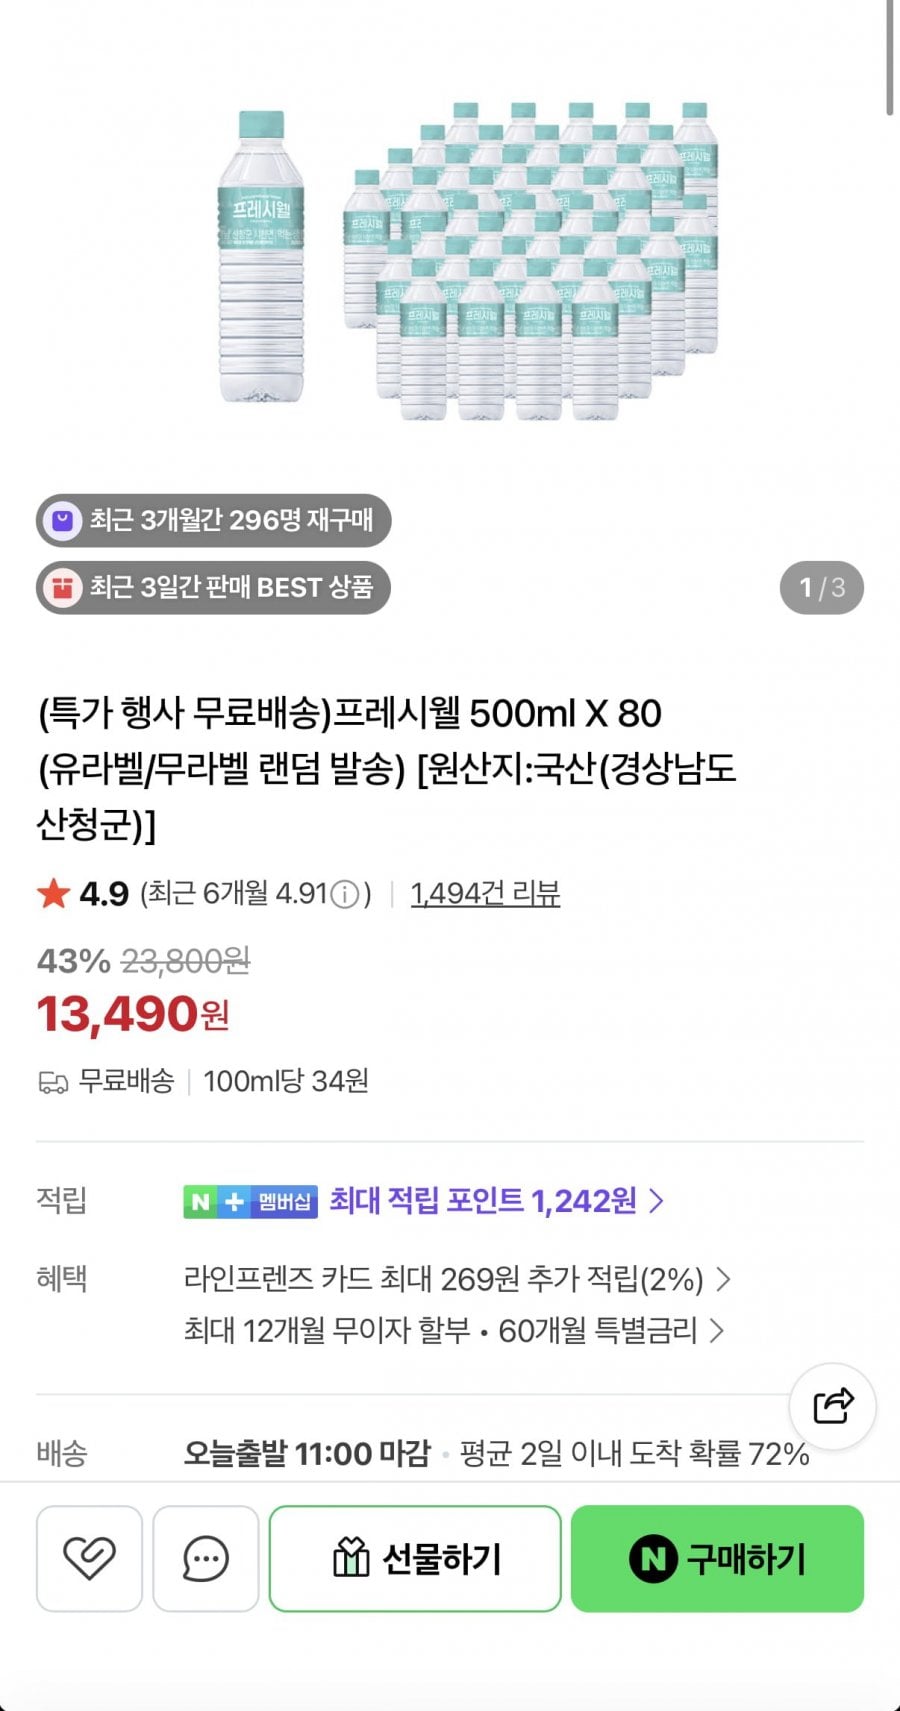
Task: Tap the share icon button
Action: click(833, 1405)
